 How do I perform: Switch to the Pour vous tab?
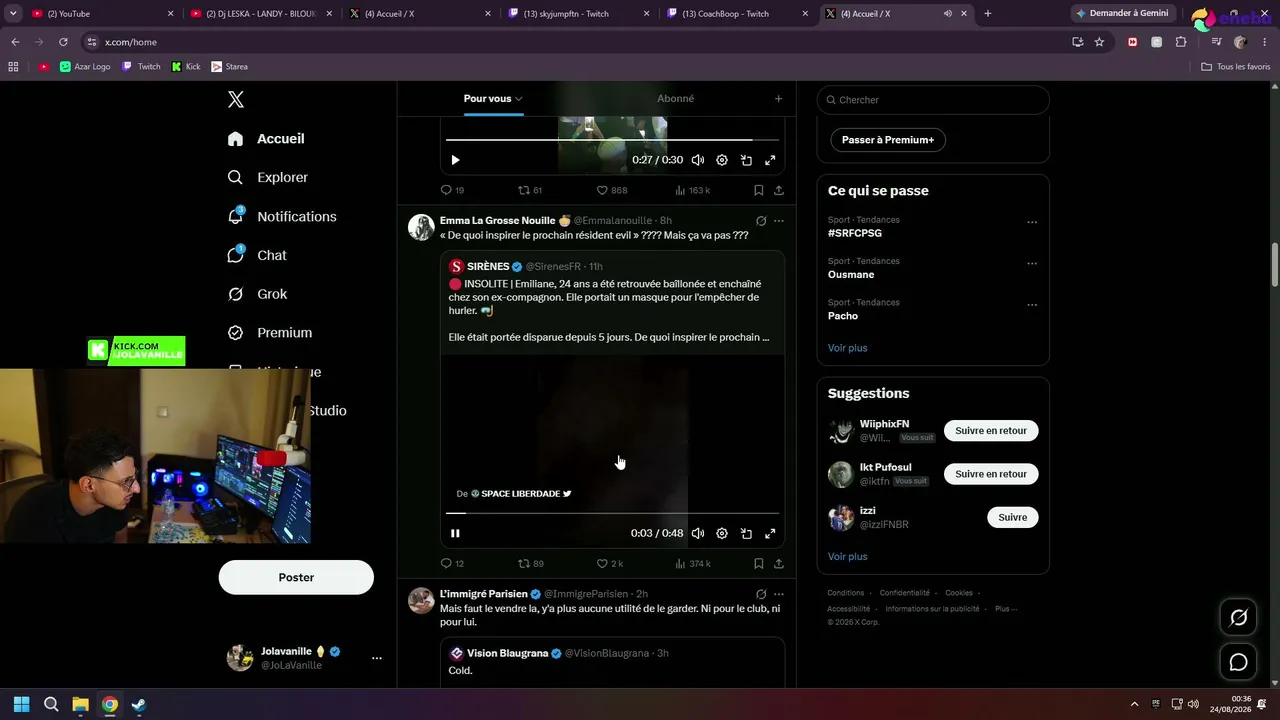(493, 99)
